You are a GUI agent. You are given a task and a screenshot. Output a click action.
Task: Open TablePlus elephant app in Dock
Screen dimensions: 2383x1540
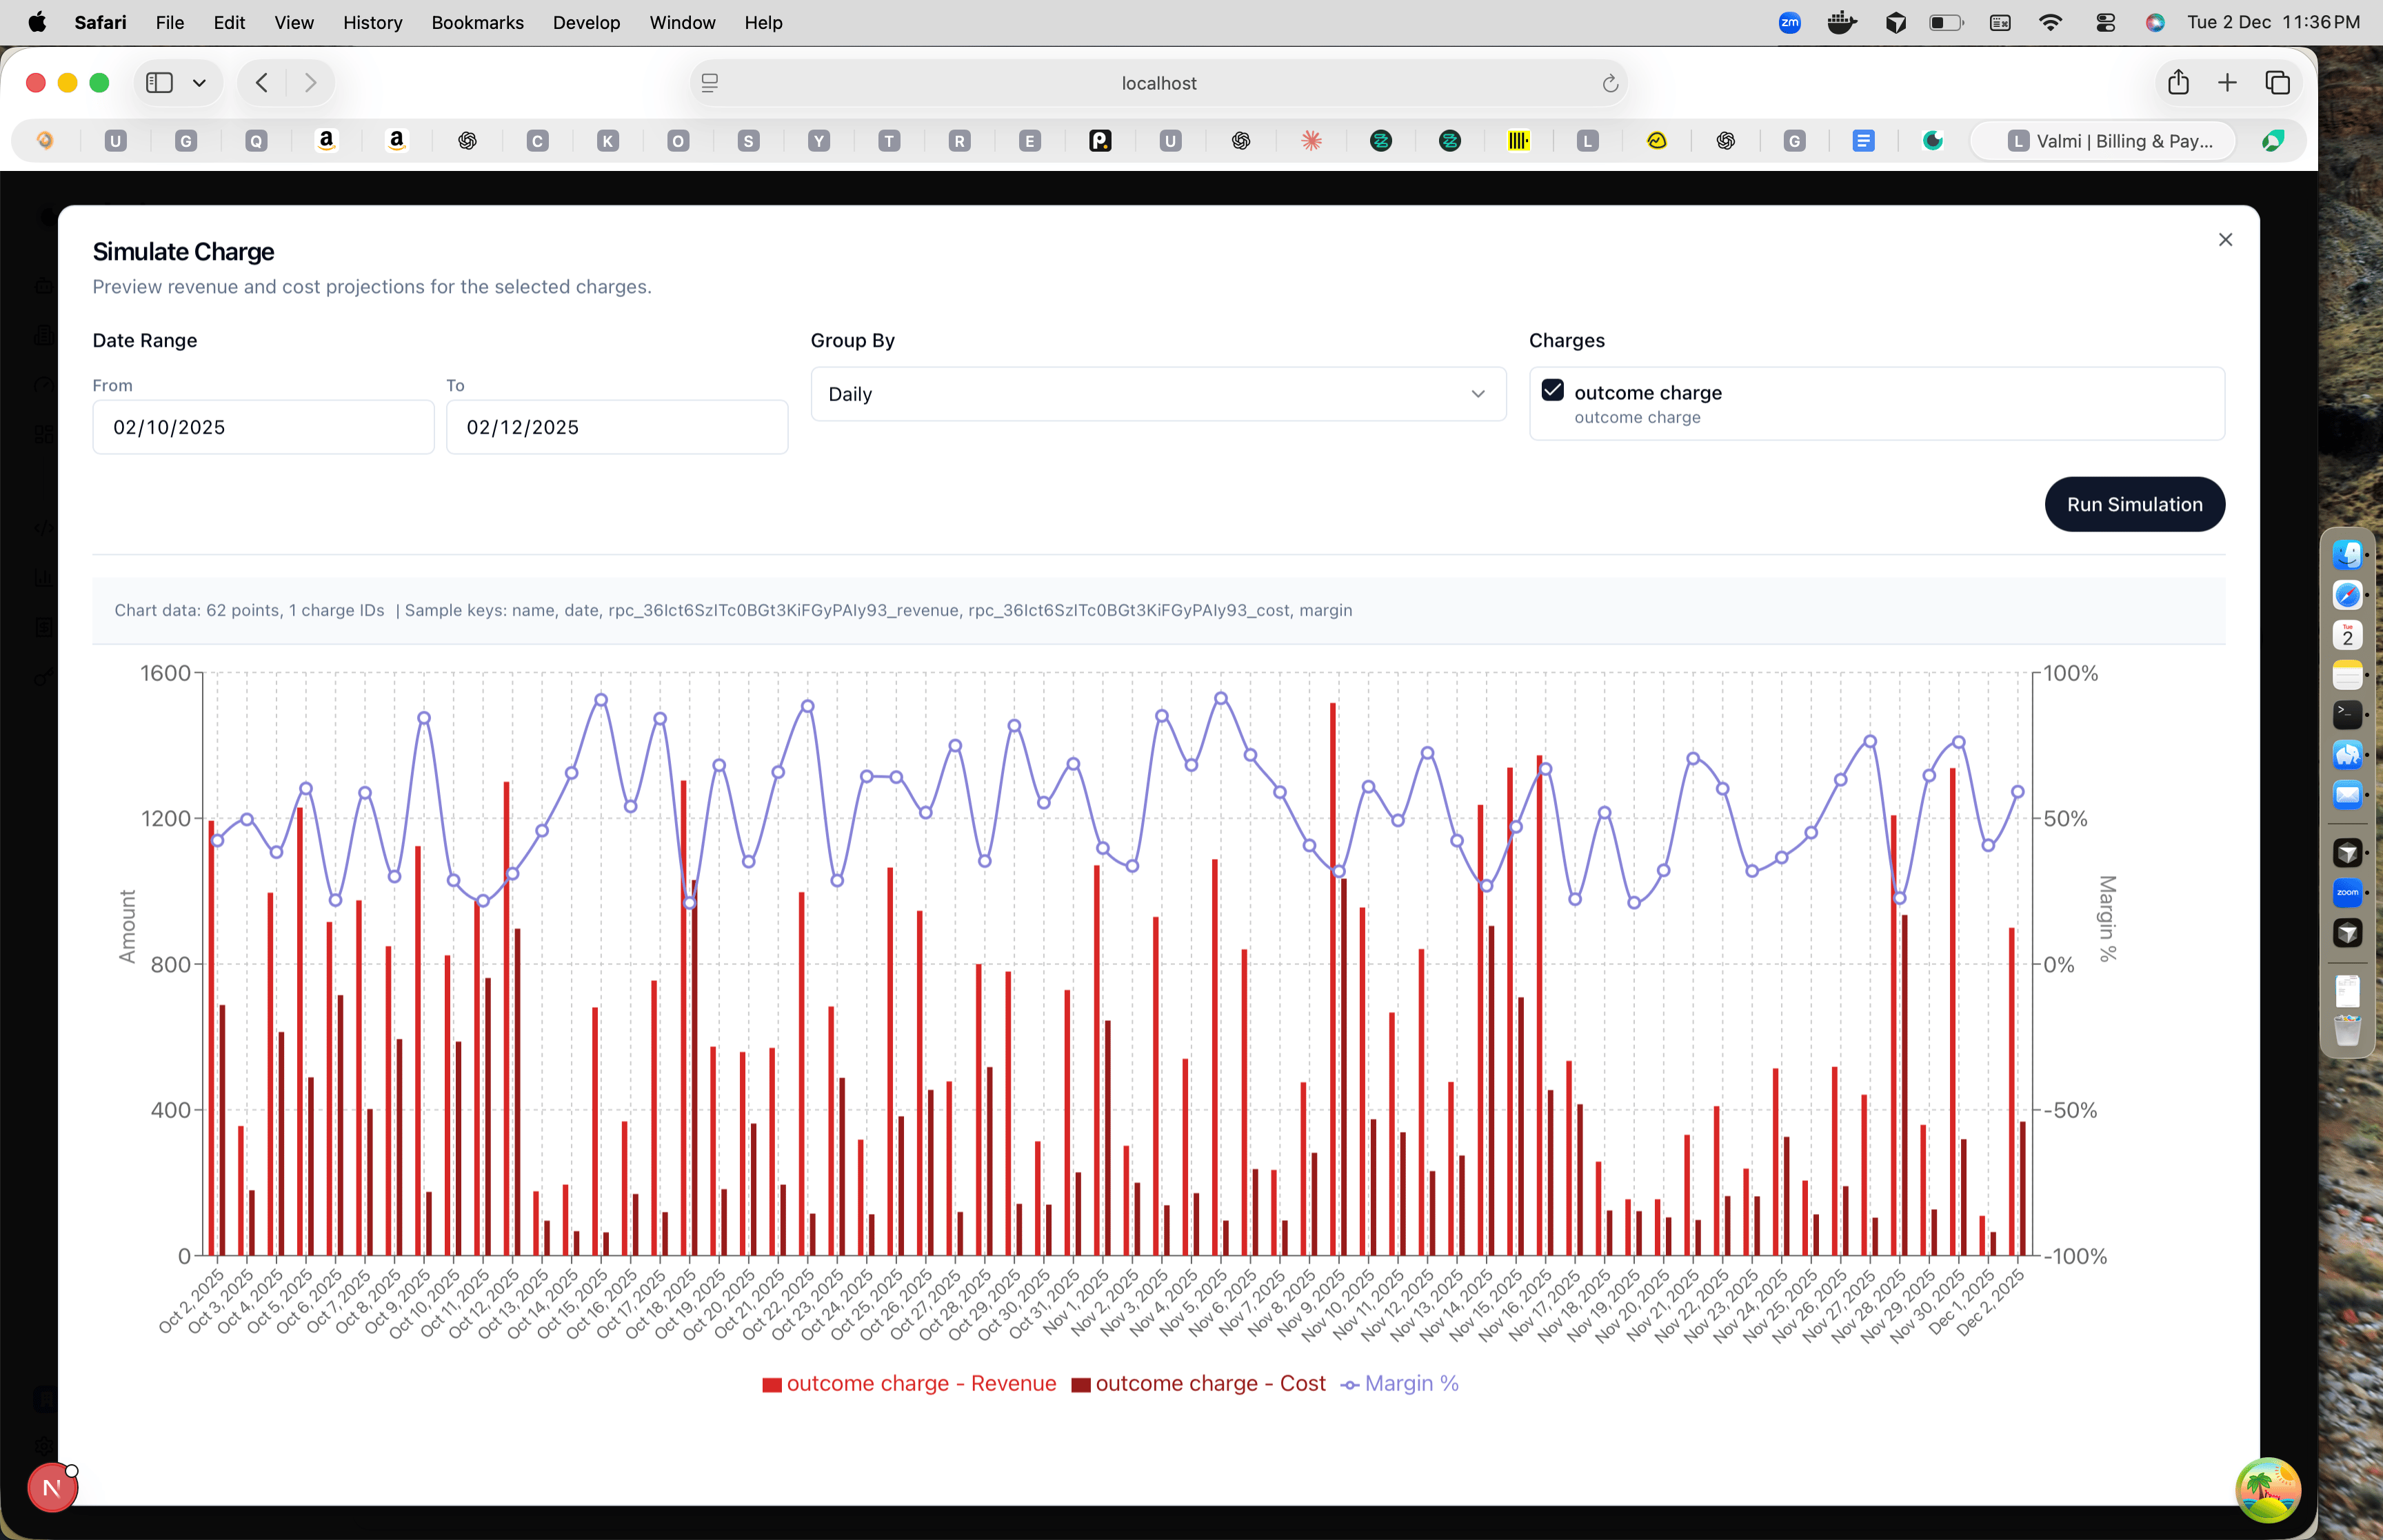point(2347,755)
